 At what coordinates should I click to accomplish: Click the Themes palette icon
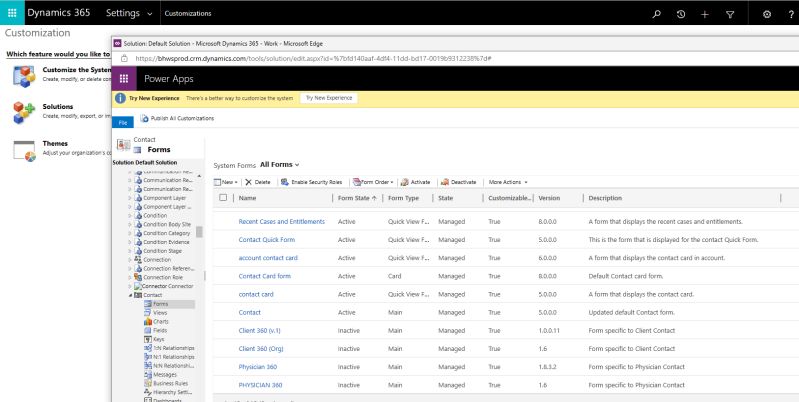(24, 151)
